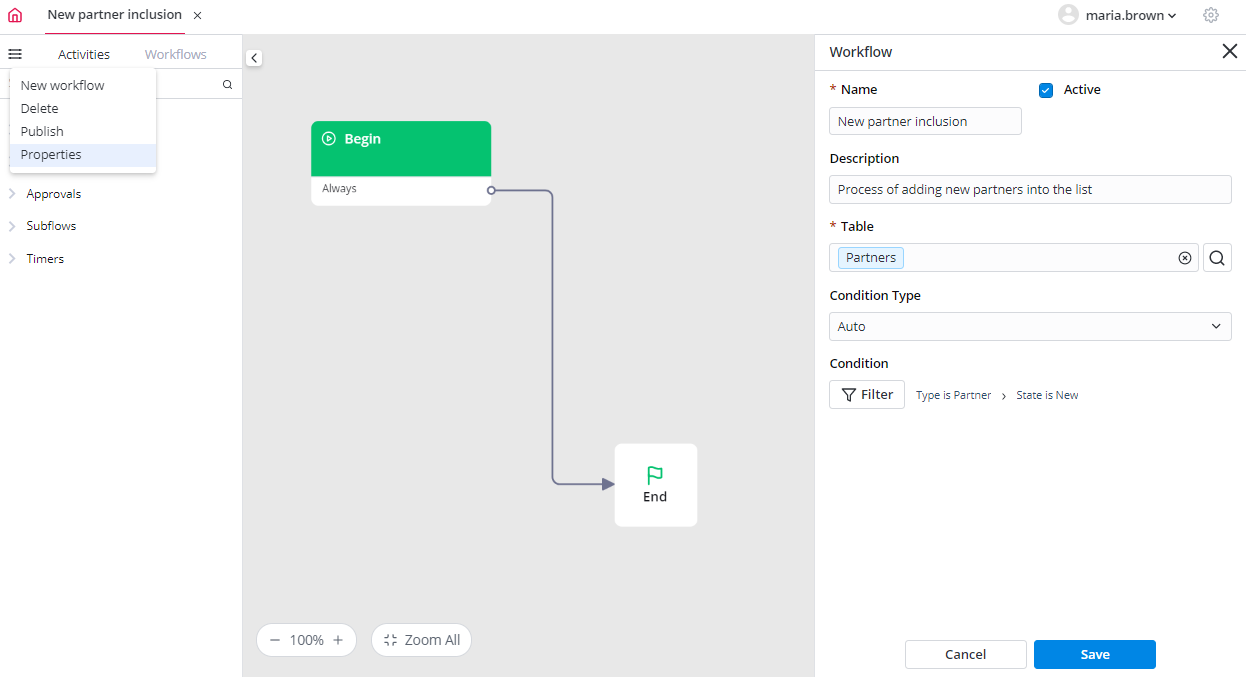Switch to the Workflows tab
This screenshot has height=677, width=1246.
[176, 54]
